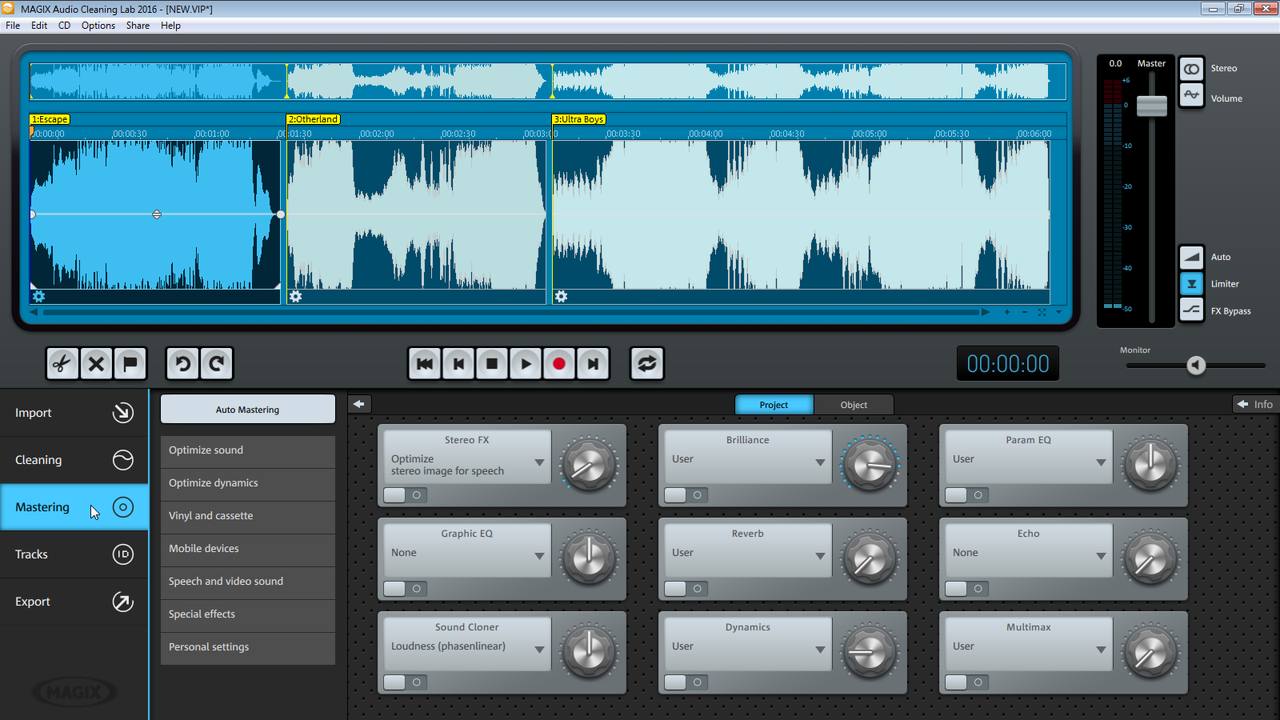Click the Multimax knob
1280x720 pixels.
(1150, 653)
